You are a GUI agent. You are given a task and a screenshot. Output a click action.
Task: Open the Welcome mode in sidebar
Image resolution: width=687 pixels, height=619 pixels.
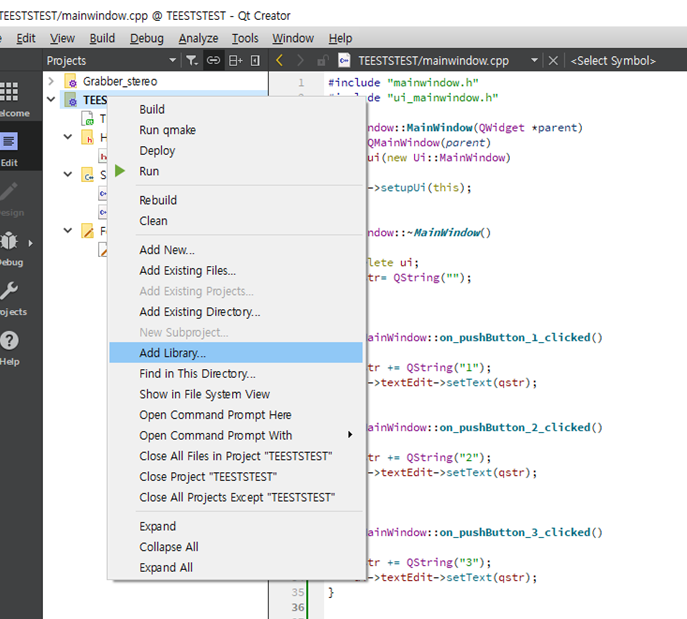click(x=9, y=98)
